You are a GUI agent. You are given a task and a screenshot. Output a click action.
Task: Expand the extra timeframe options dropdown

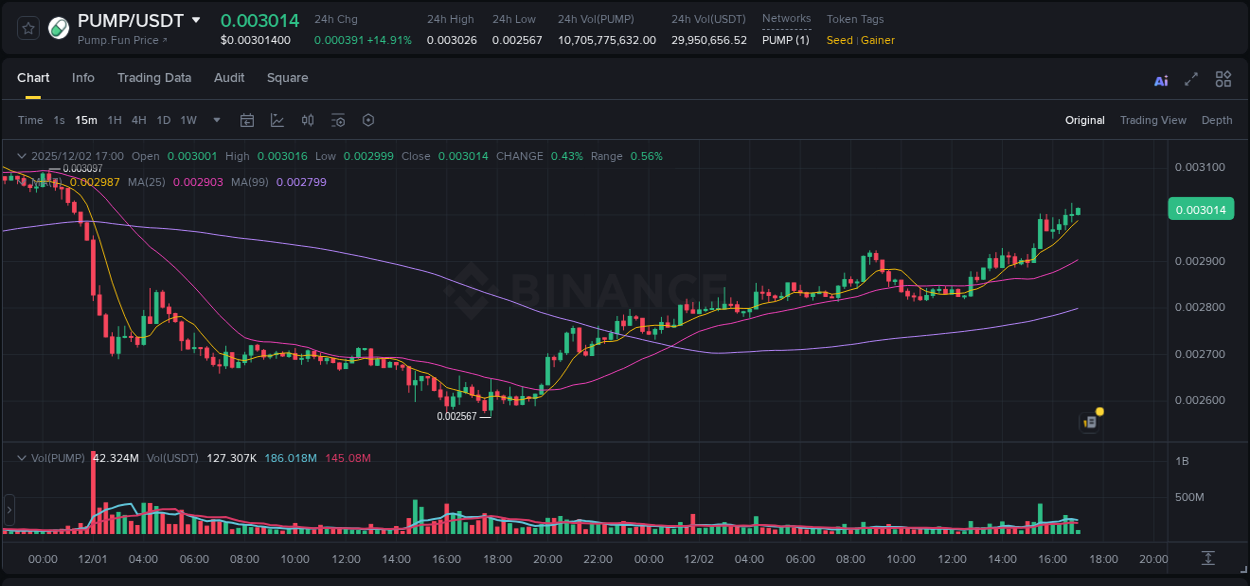216,120
